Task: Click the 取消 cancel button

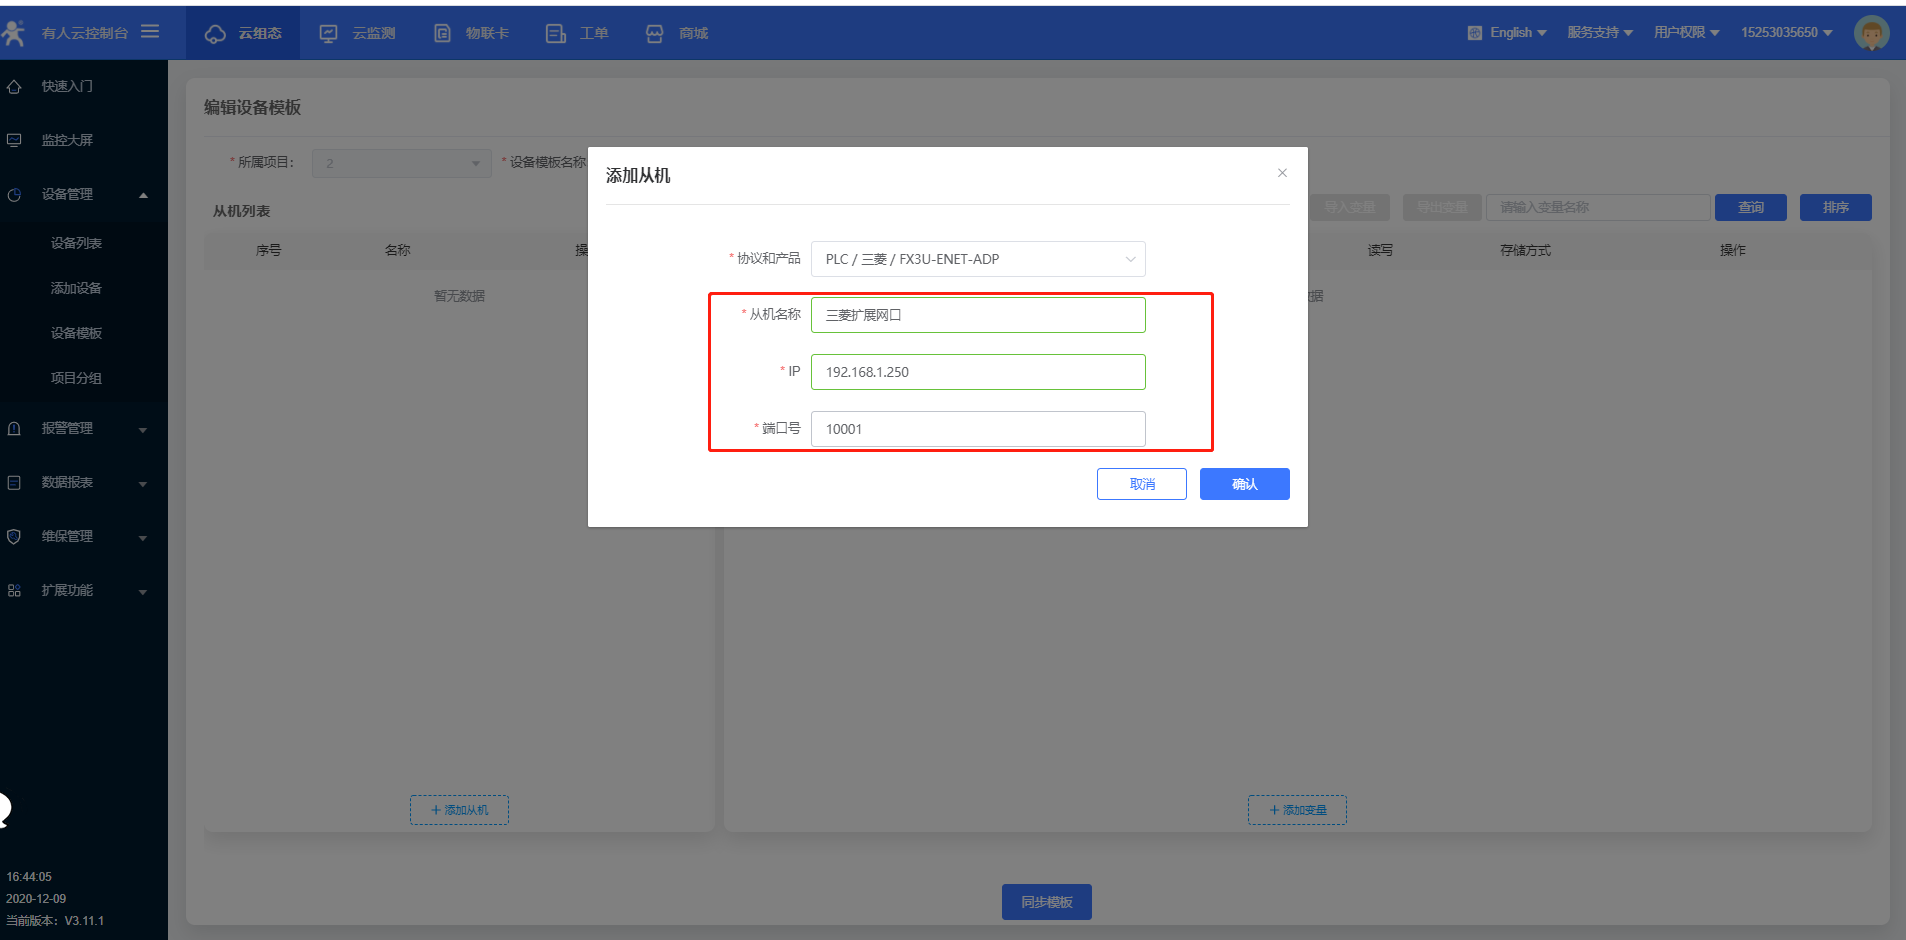Action: pos(1141,484)
